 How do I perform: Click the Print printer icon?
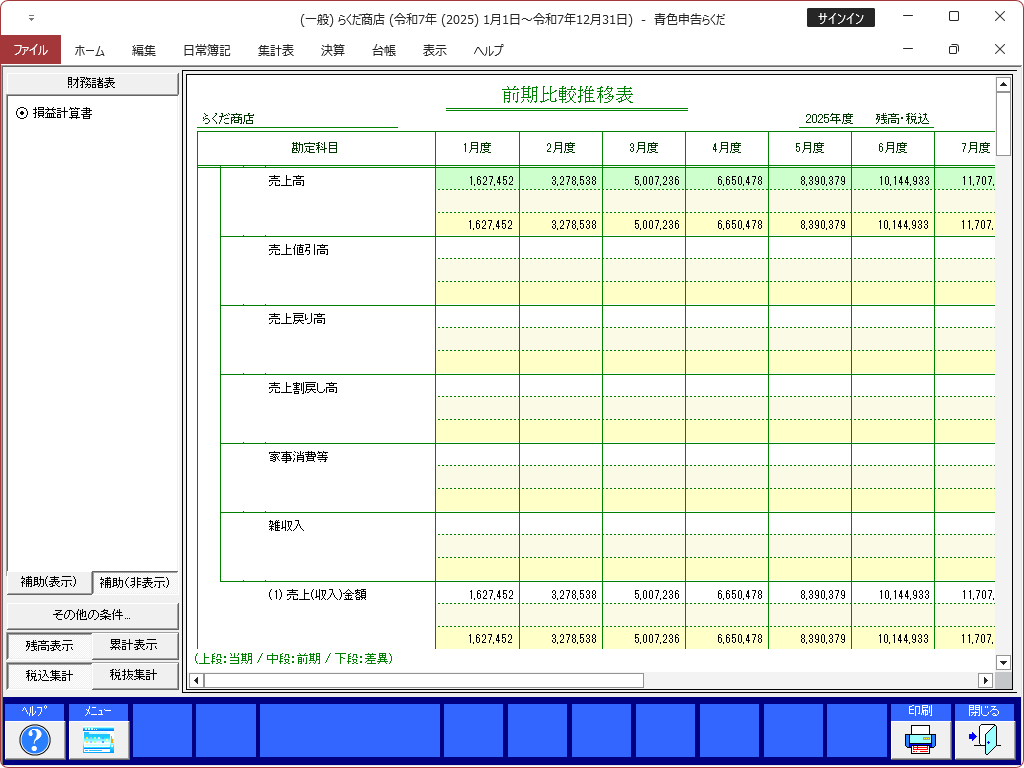click(920, 739)
